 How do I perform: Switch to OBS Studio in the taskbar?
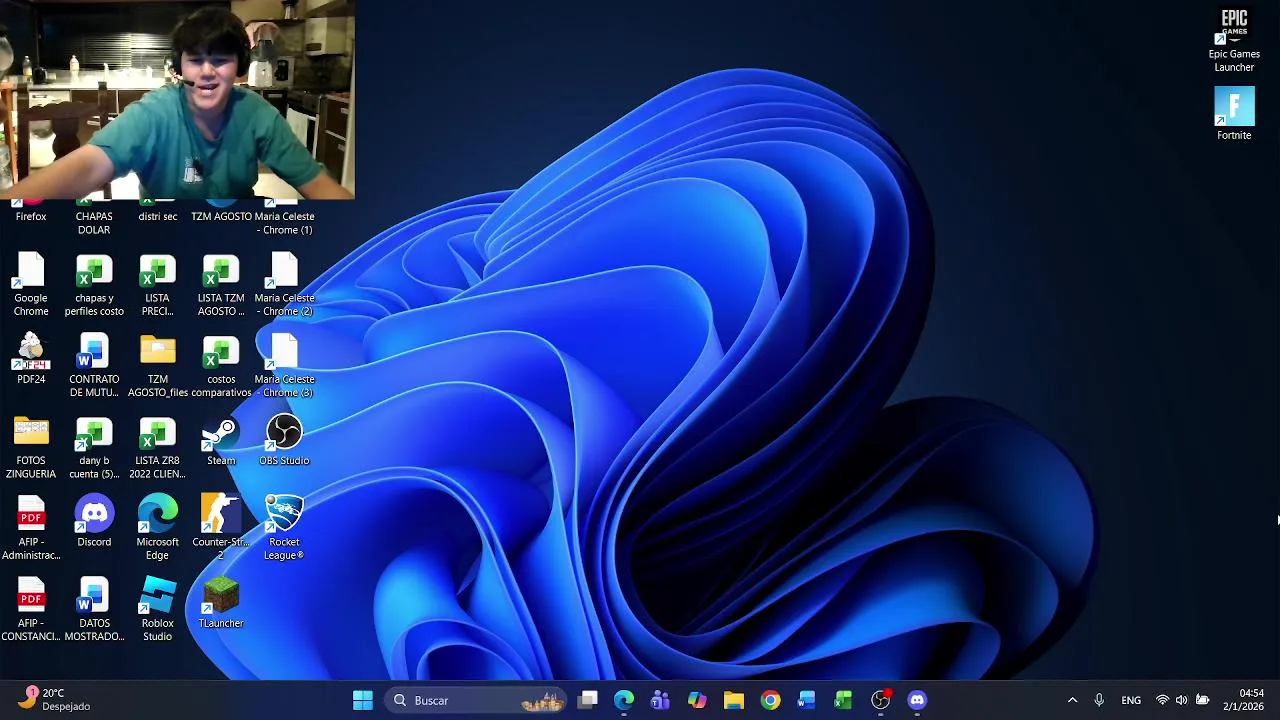point(880,700)
